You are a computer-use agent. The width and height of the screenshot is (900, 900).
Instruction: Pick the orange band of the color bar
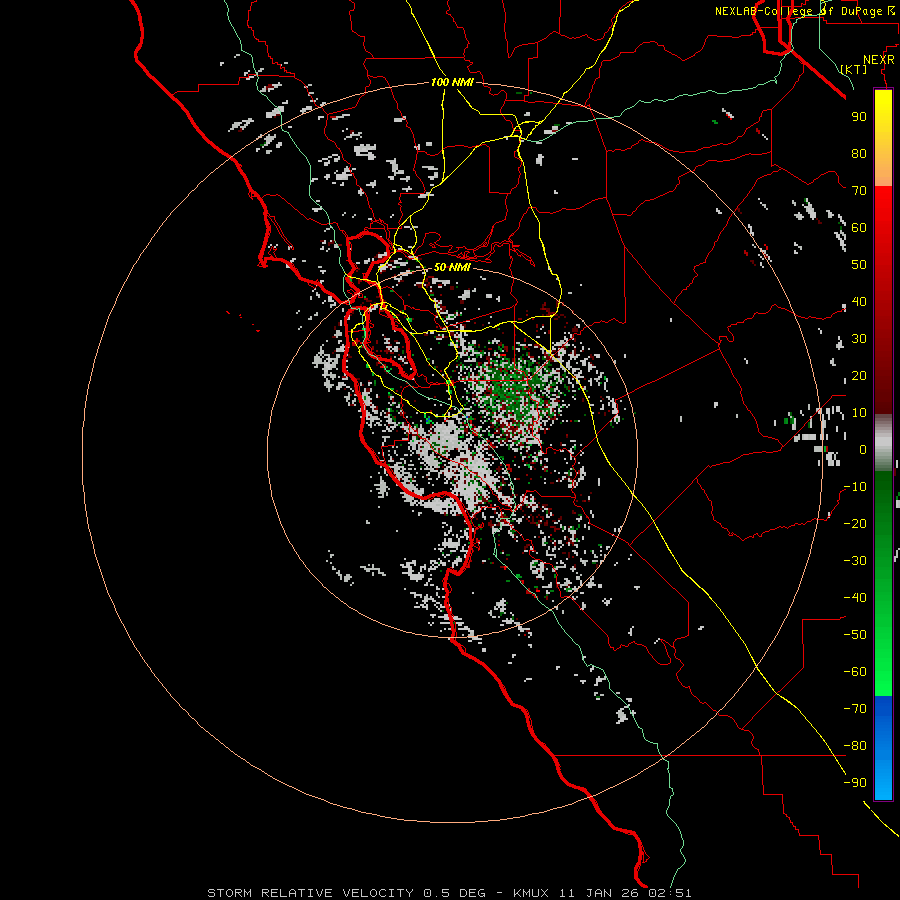click(x=883, y=169)
